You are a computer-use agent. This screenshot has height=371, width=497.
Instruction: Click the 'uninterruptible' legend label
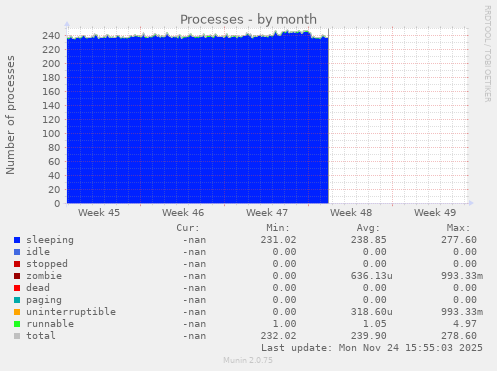click(71, 312)
